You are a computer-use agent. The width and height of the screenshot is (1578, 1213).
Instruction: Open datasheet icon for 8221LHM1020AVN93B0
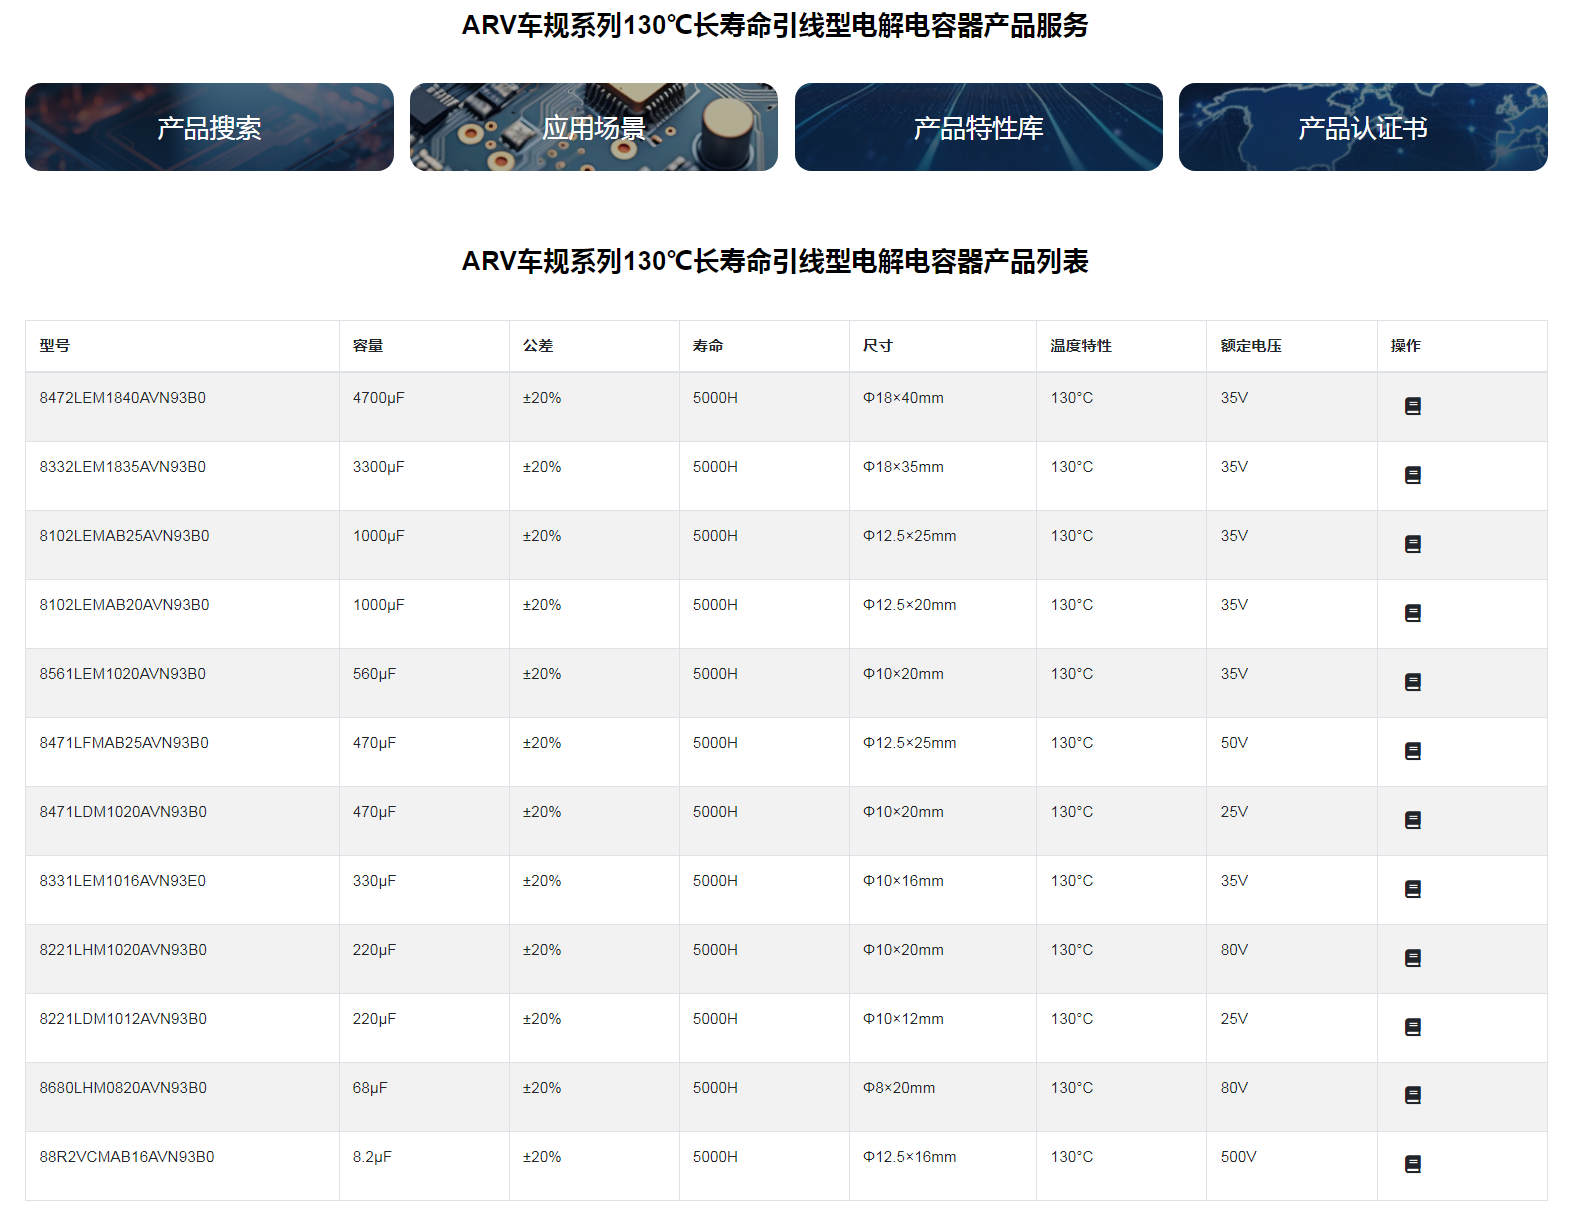(x=1412, y=958)
